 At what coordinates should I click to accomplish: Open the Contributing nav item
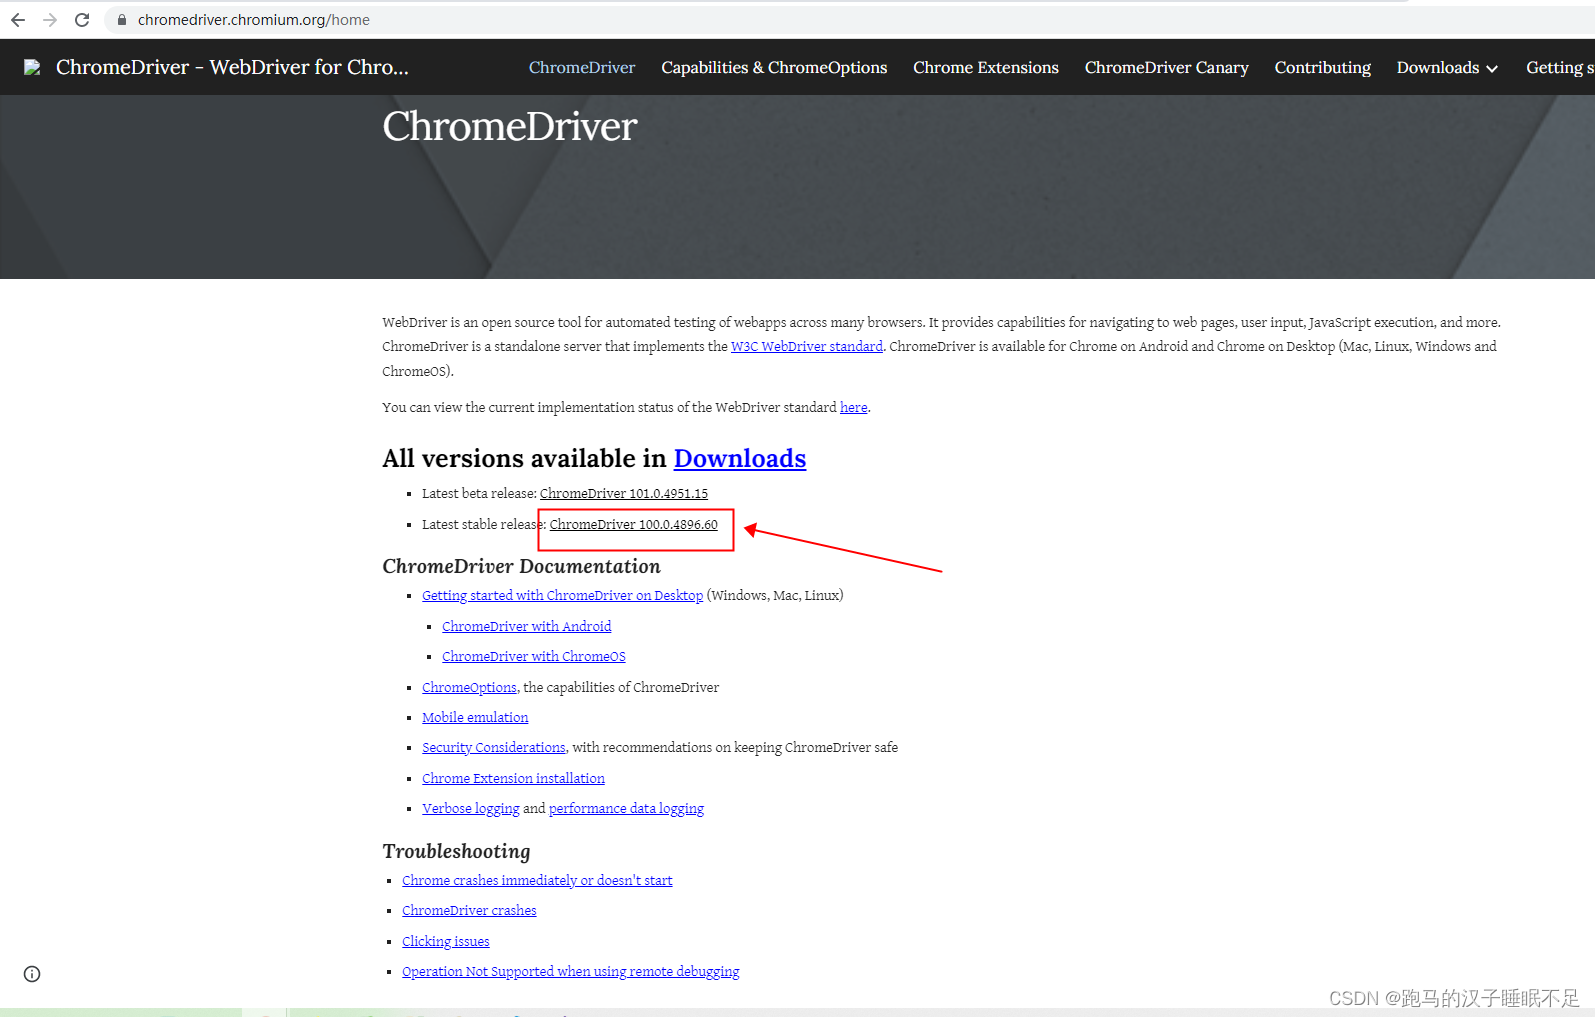[1323, 67]
